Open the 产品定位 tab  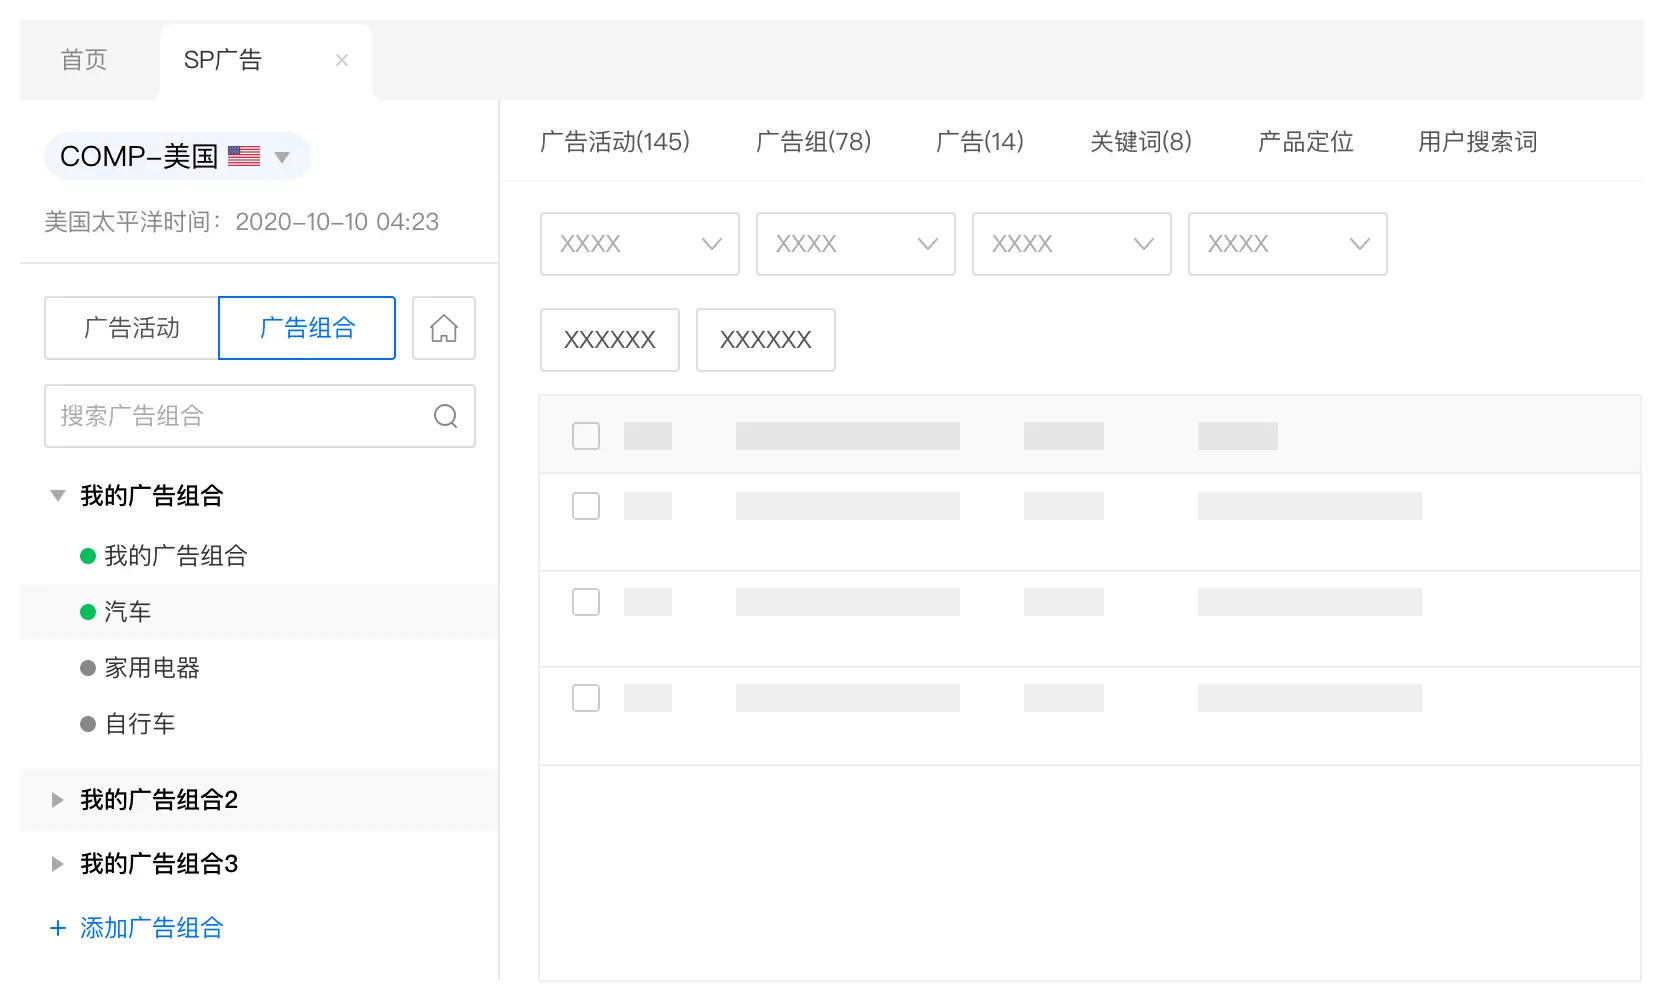pyautogui.click(x=1306, y=142)
